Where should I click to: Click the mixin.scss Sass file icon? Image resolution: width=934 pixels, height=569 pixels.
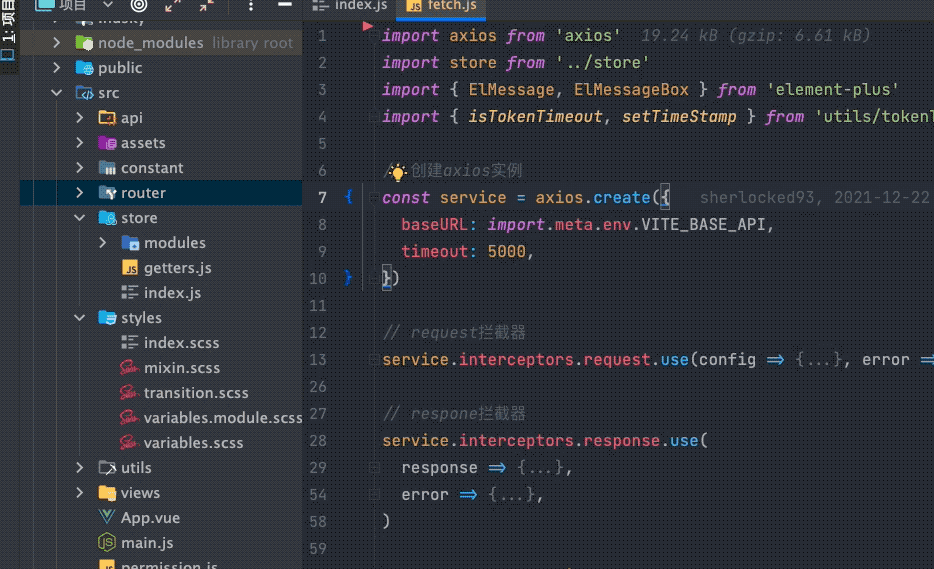point(129,368)
